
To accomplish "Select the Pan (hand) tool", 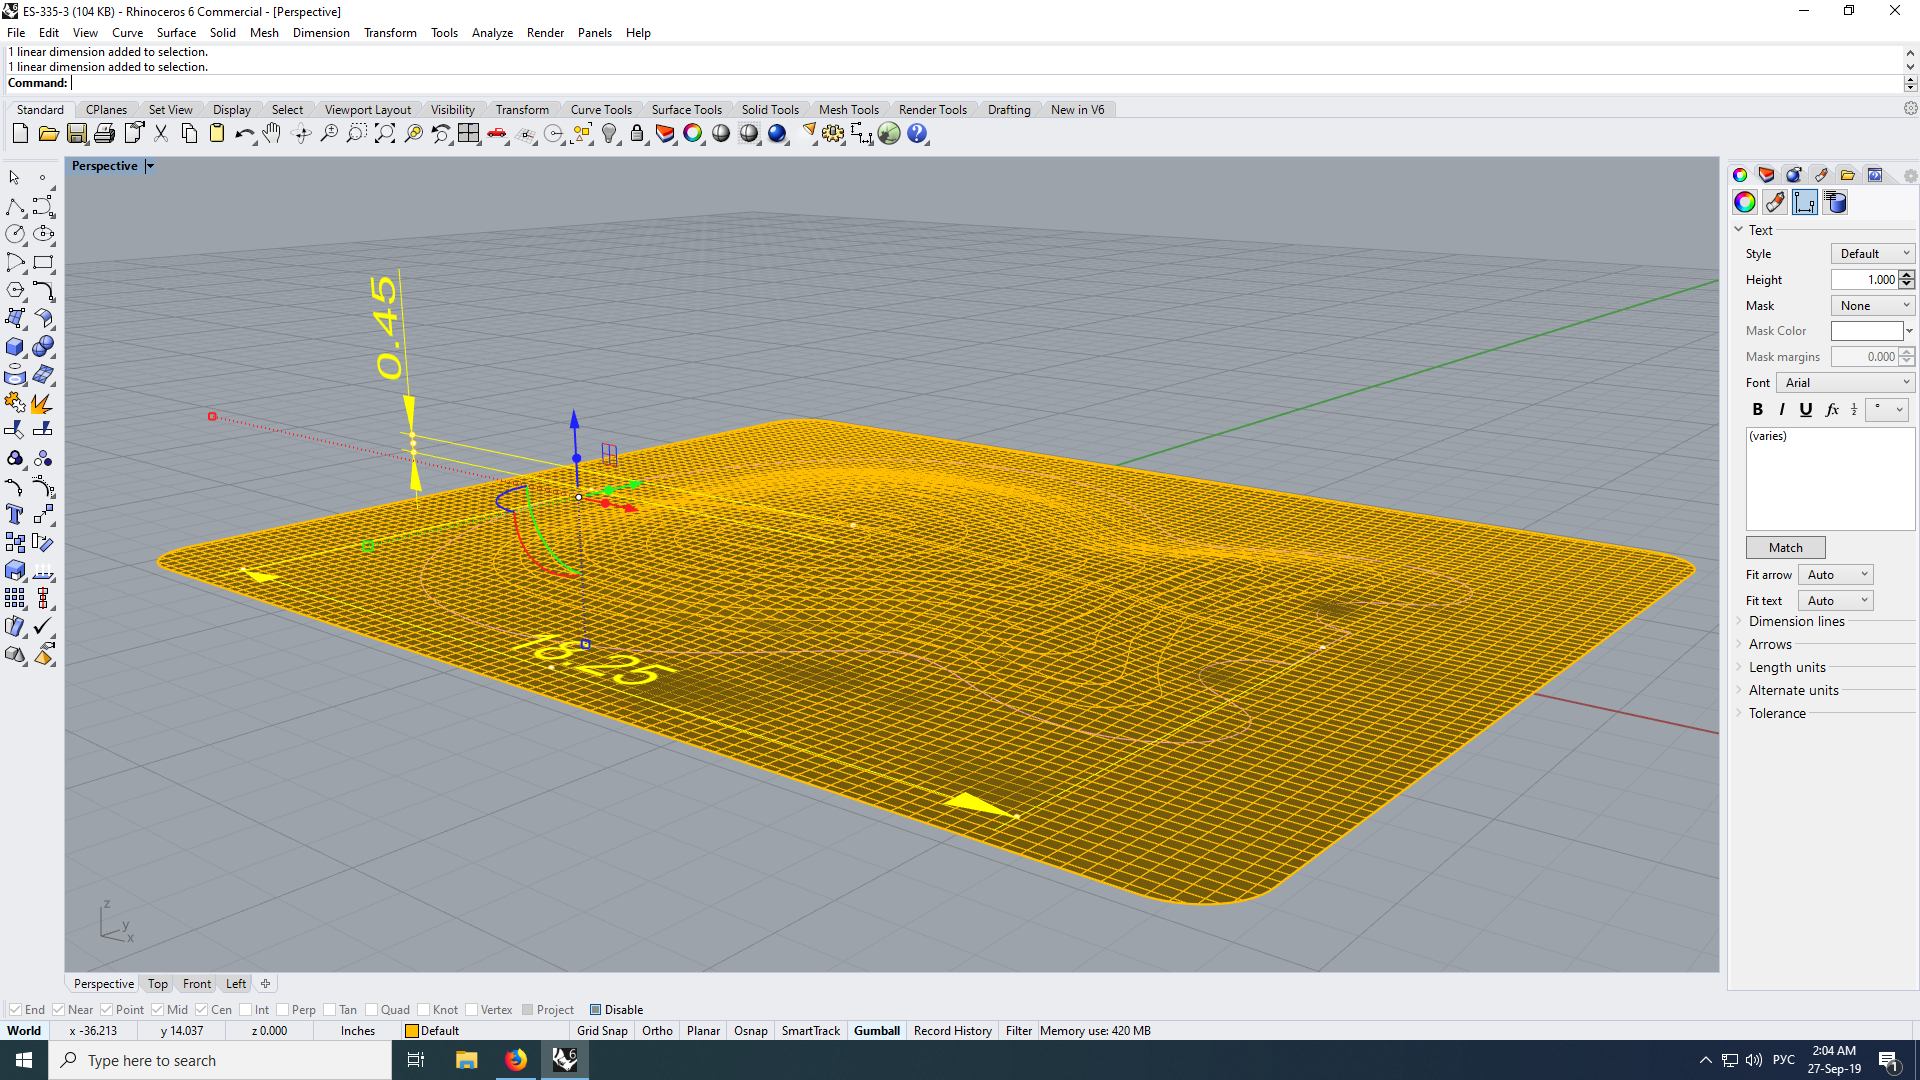I will point(272,134).
